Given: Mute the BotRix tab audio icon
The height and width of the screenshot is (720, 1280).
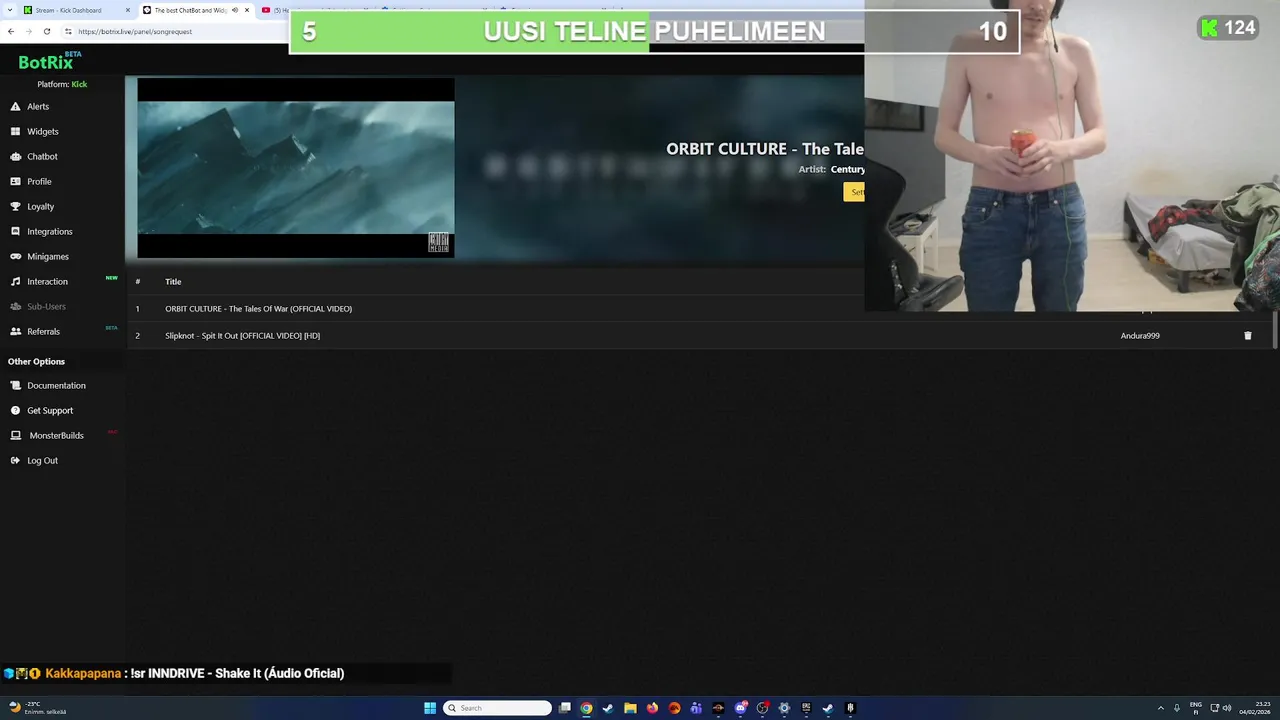Looking at the screenshot, I should coord(235,10).
